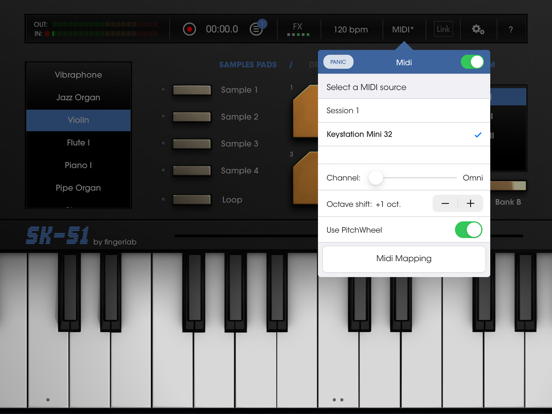Screen dimensions: 552x414
Task: Hit orange drum pad number 1
Action: [306, 111]
